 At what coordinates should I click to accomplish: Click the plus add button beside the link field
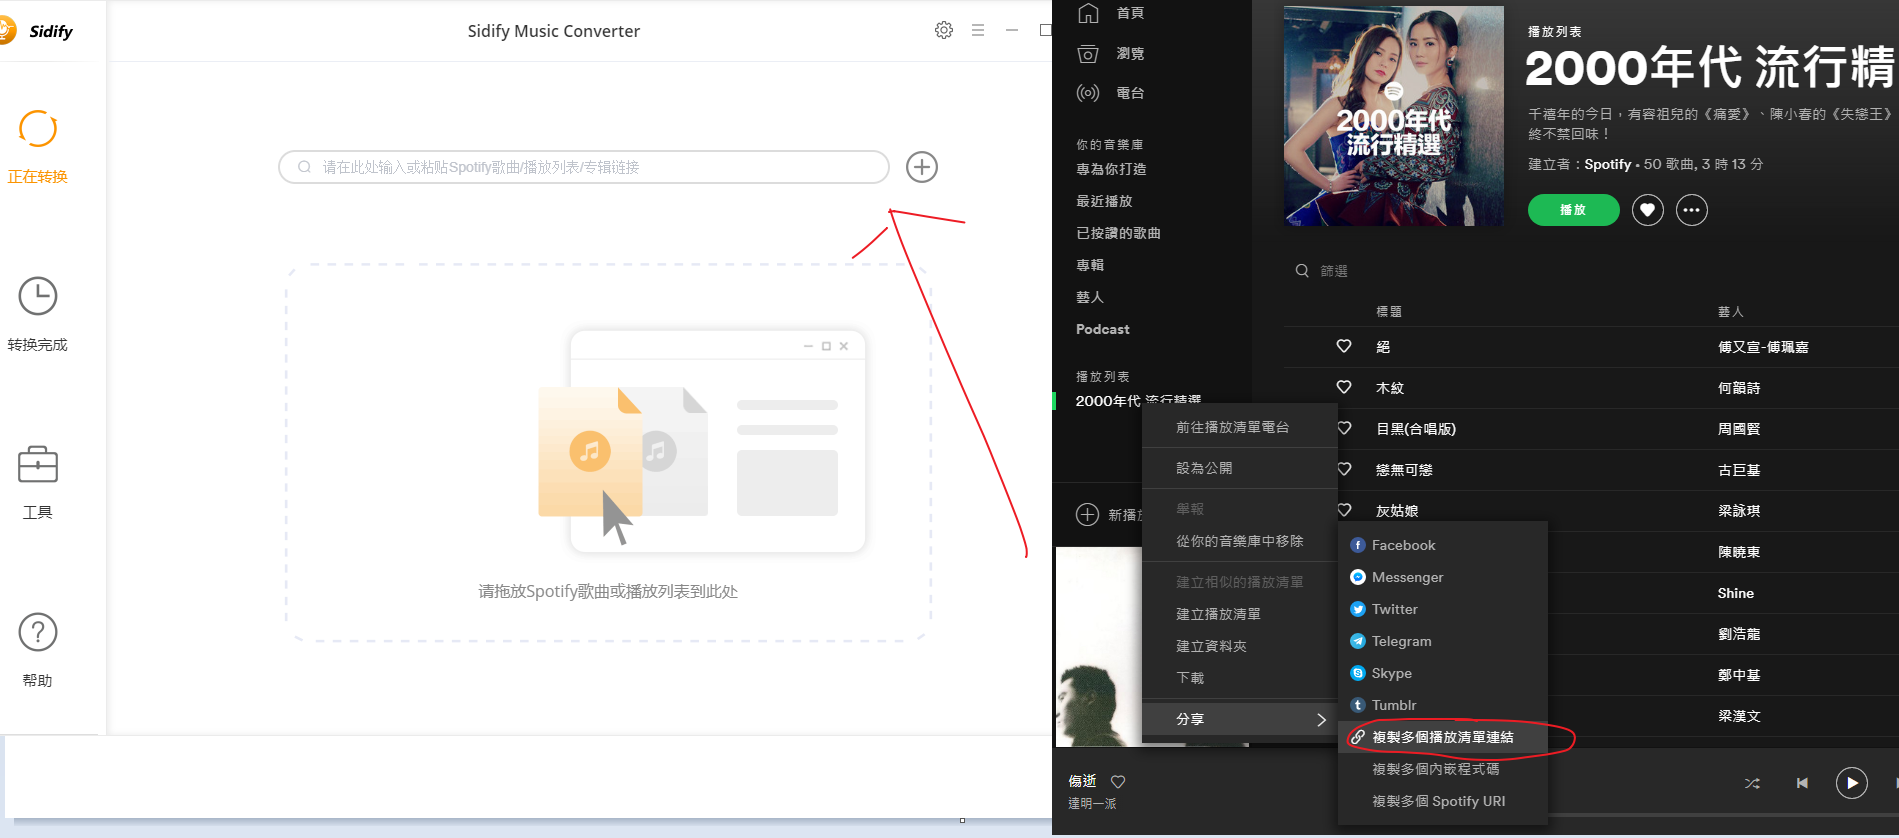922,167
